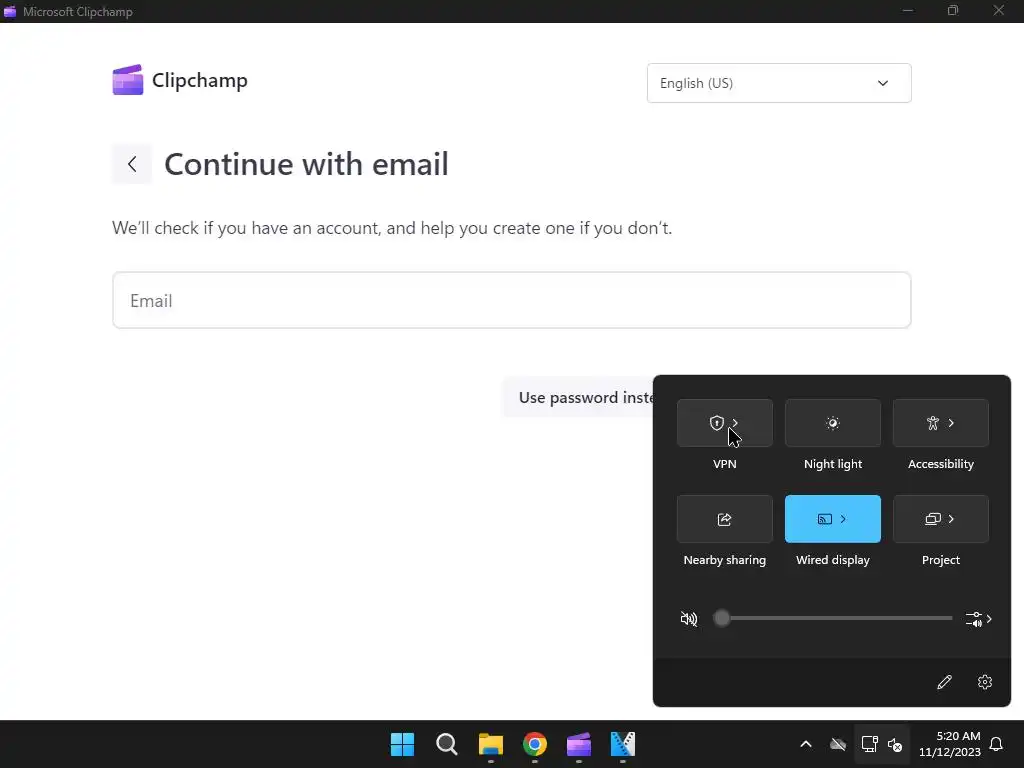This screenshot has width=1024, height=768.
Task: Turn on Night light tile
Action: click(833, 423)
